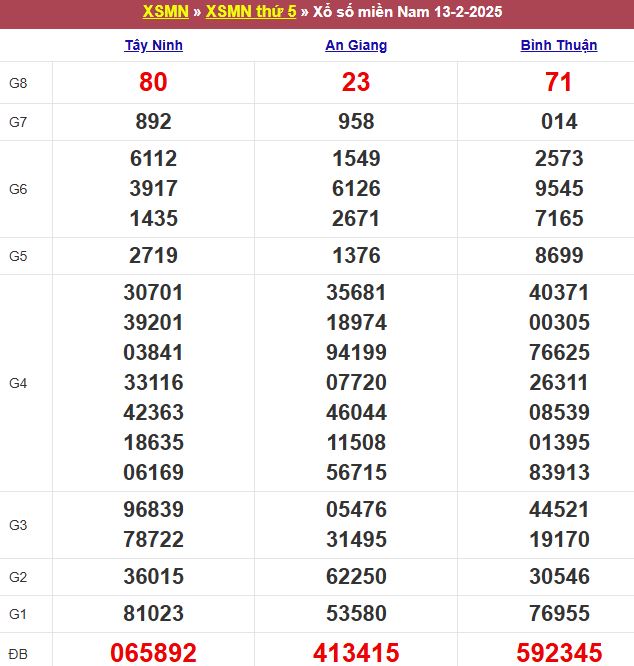Select the G6 number 1549
This screenshot has width=634, height=666.
coord(356,158)
